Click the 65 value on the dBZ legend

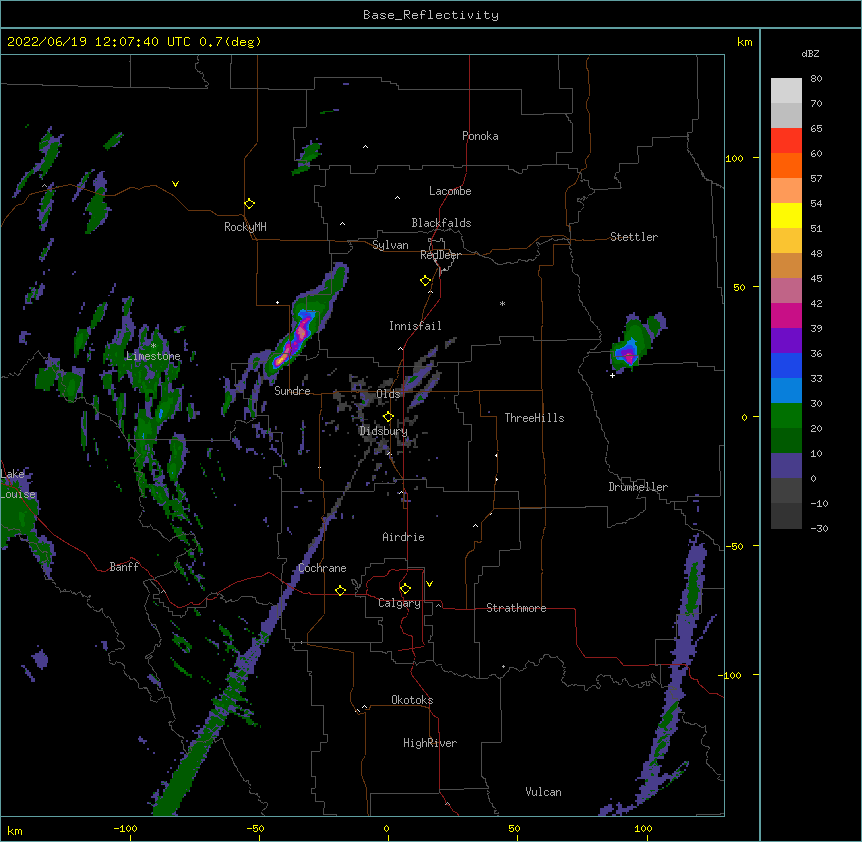pos(816,129)
